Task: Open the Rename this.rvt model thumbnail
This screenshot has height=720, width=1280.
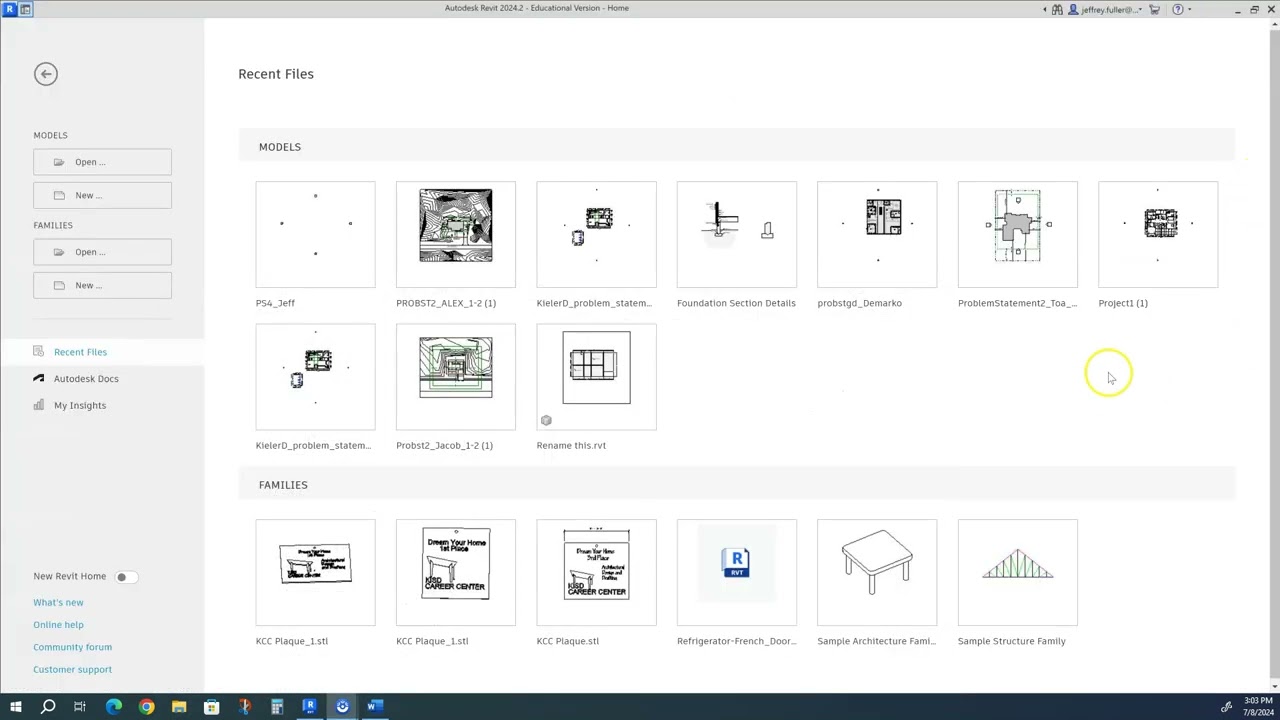Action: click(x=596, y=377)
